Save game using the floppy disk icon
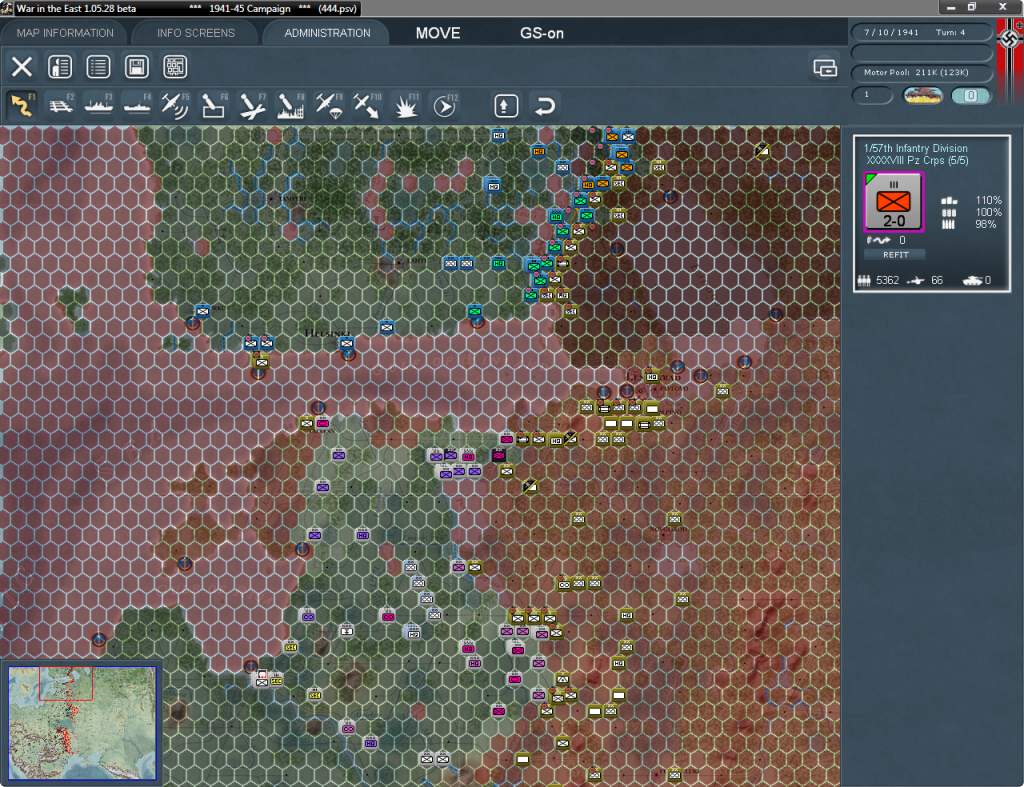 click(x=136, y=67)
